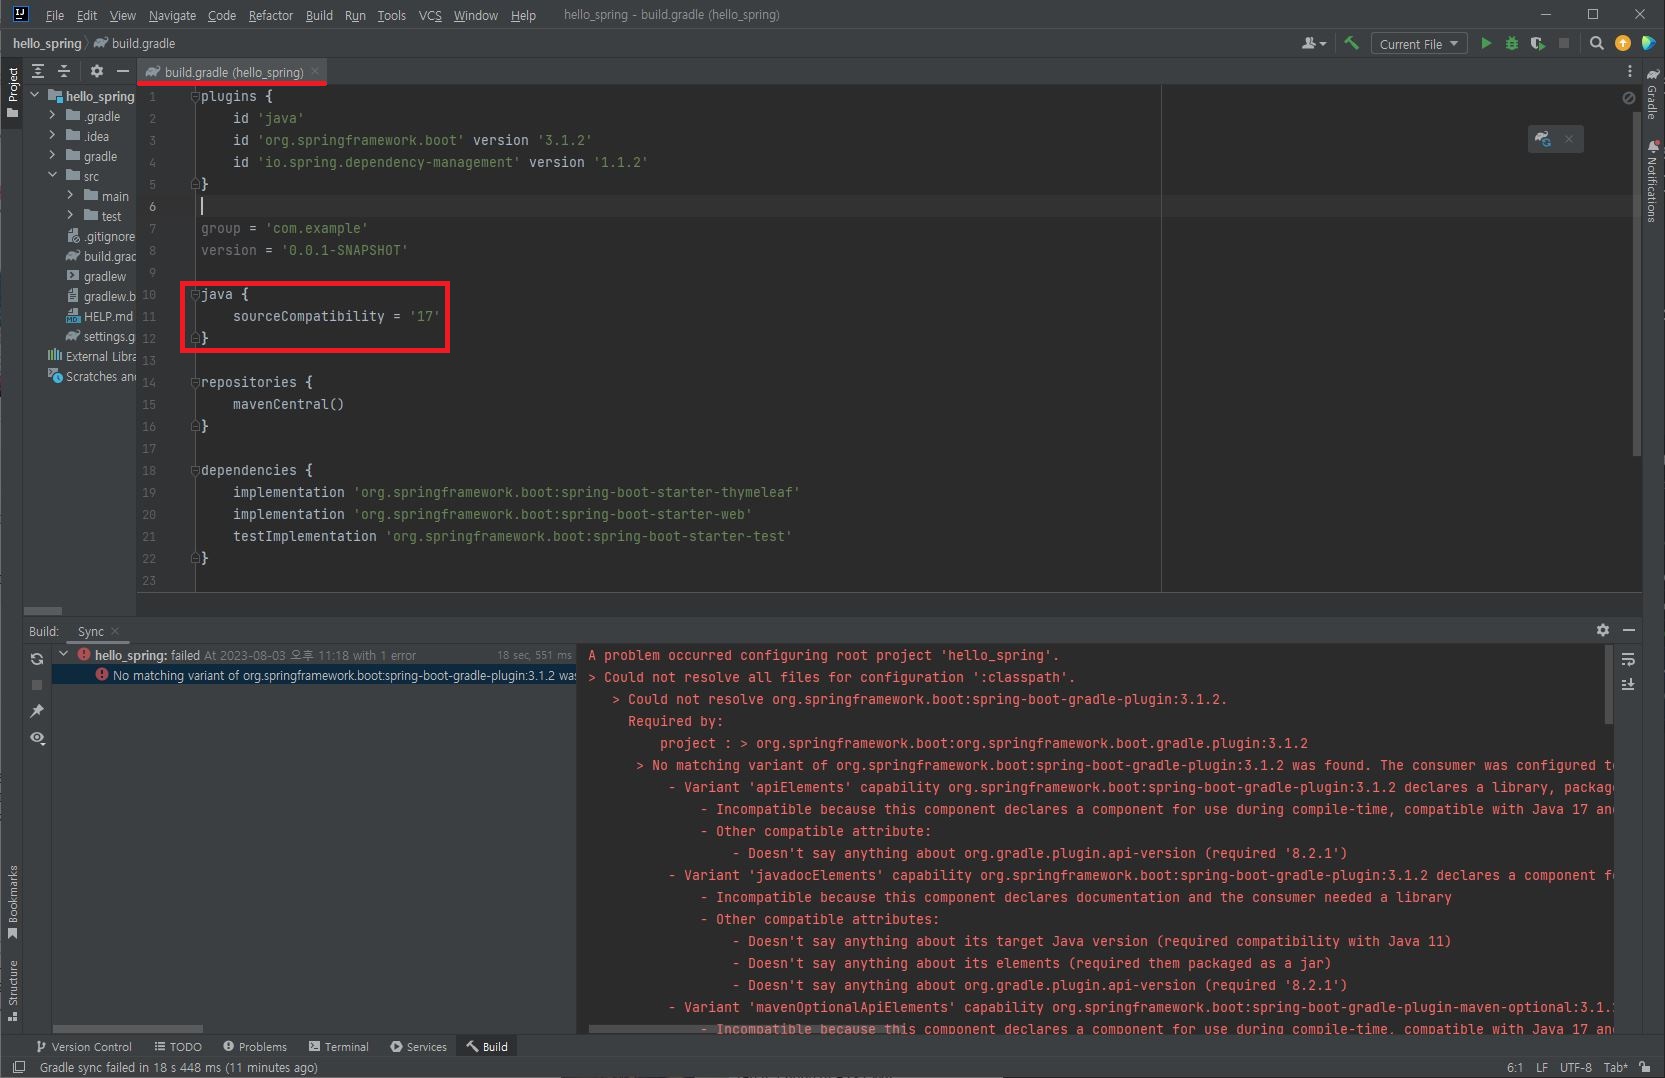
Task: Open the Problems tool window
Action: (x=254, y=1046)
